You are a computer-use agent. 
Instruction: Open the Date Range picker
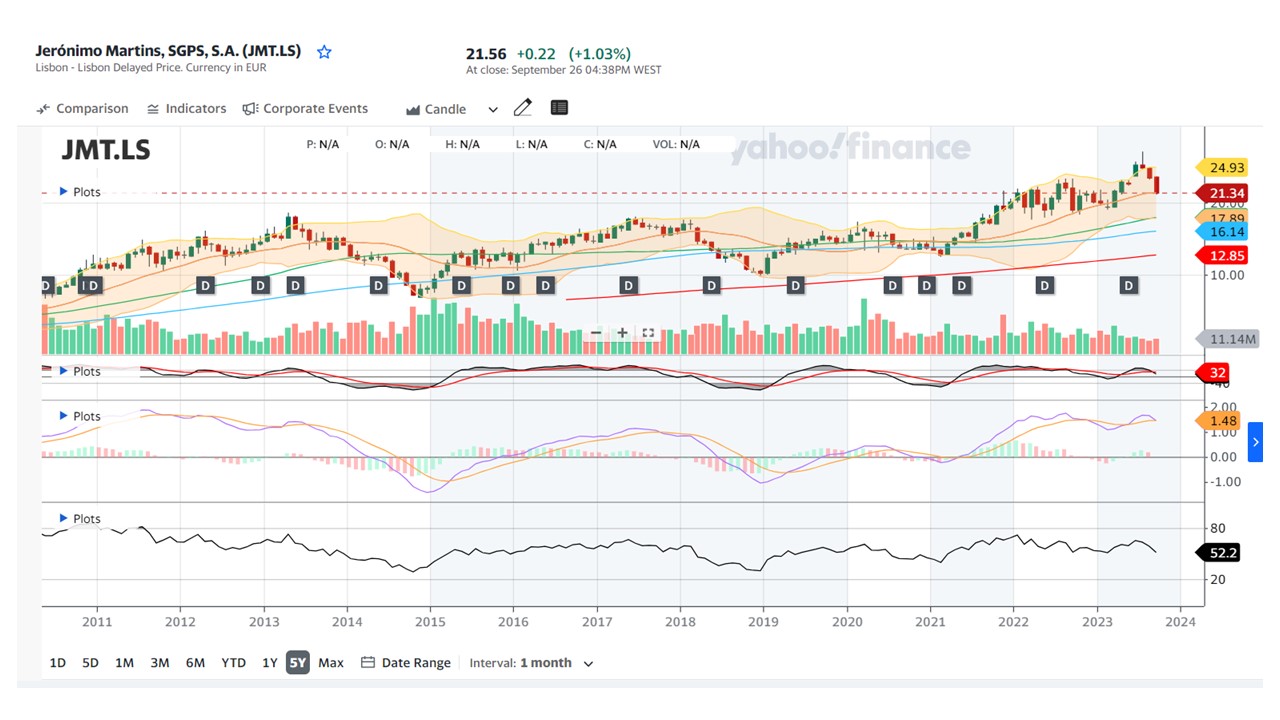[x=405, y=663]
